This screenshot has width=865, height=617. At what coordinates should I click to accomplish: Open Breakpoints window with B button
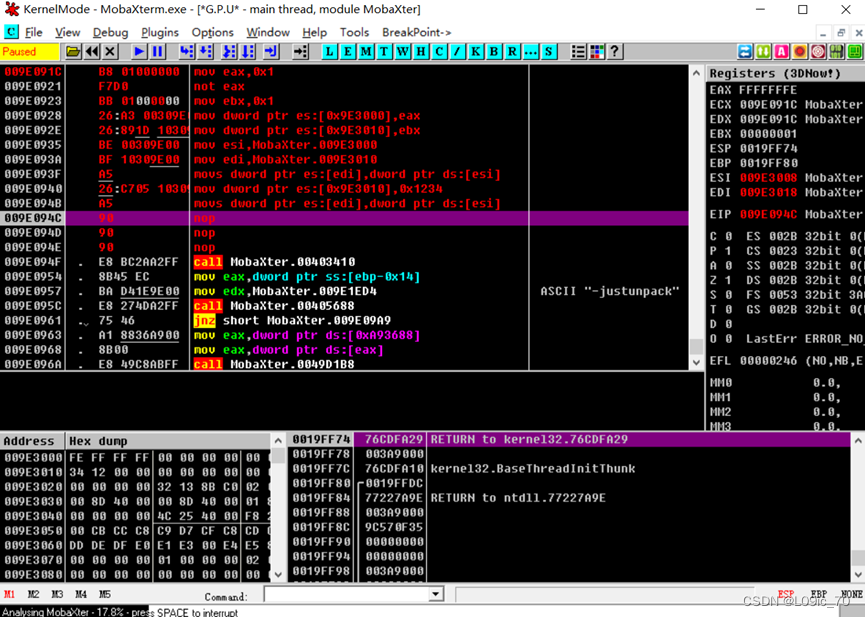pos(494,52)
